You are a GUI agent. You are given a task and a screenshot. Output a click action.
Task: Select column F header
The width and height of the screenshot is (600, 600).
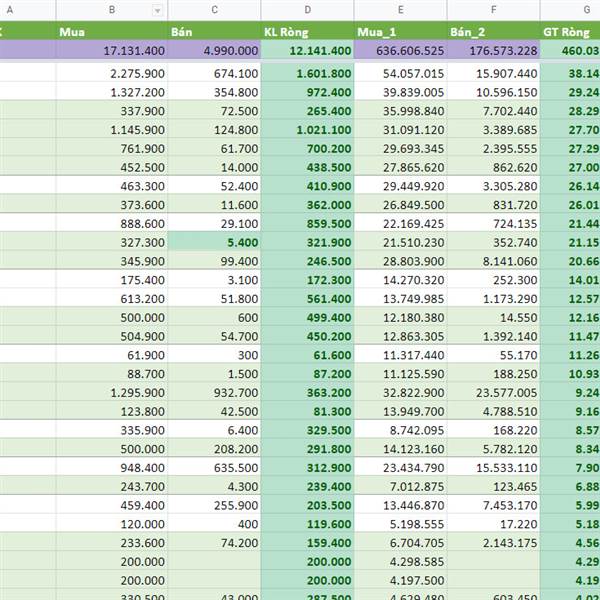tap(494, 10)
